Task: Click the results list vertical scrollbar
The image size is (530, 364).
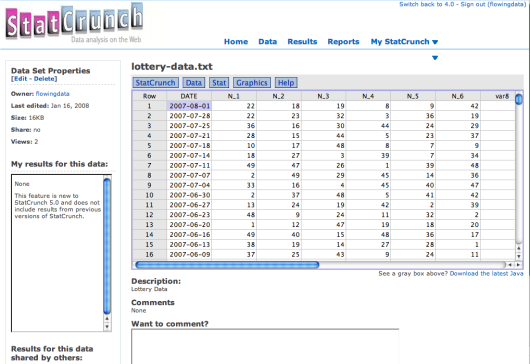Action: point(107,246)
